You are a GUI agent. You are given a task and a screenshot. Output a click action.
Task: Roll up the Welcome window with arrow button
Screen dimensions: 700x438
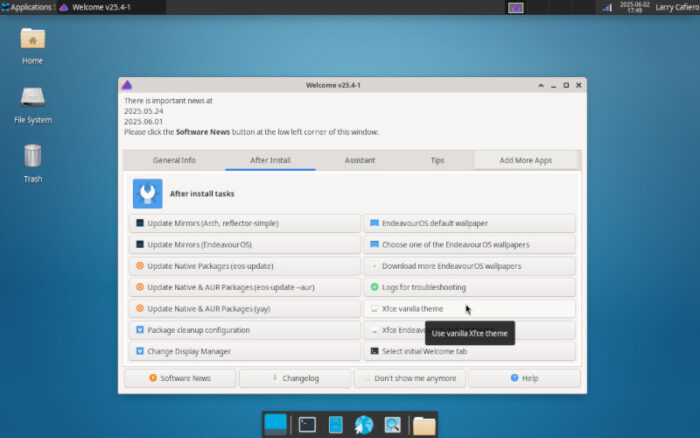point(541,85)
